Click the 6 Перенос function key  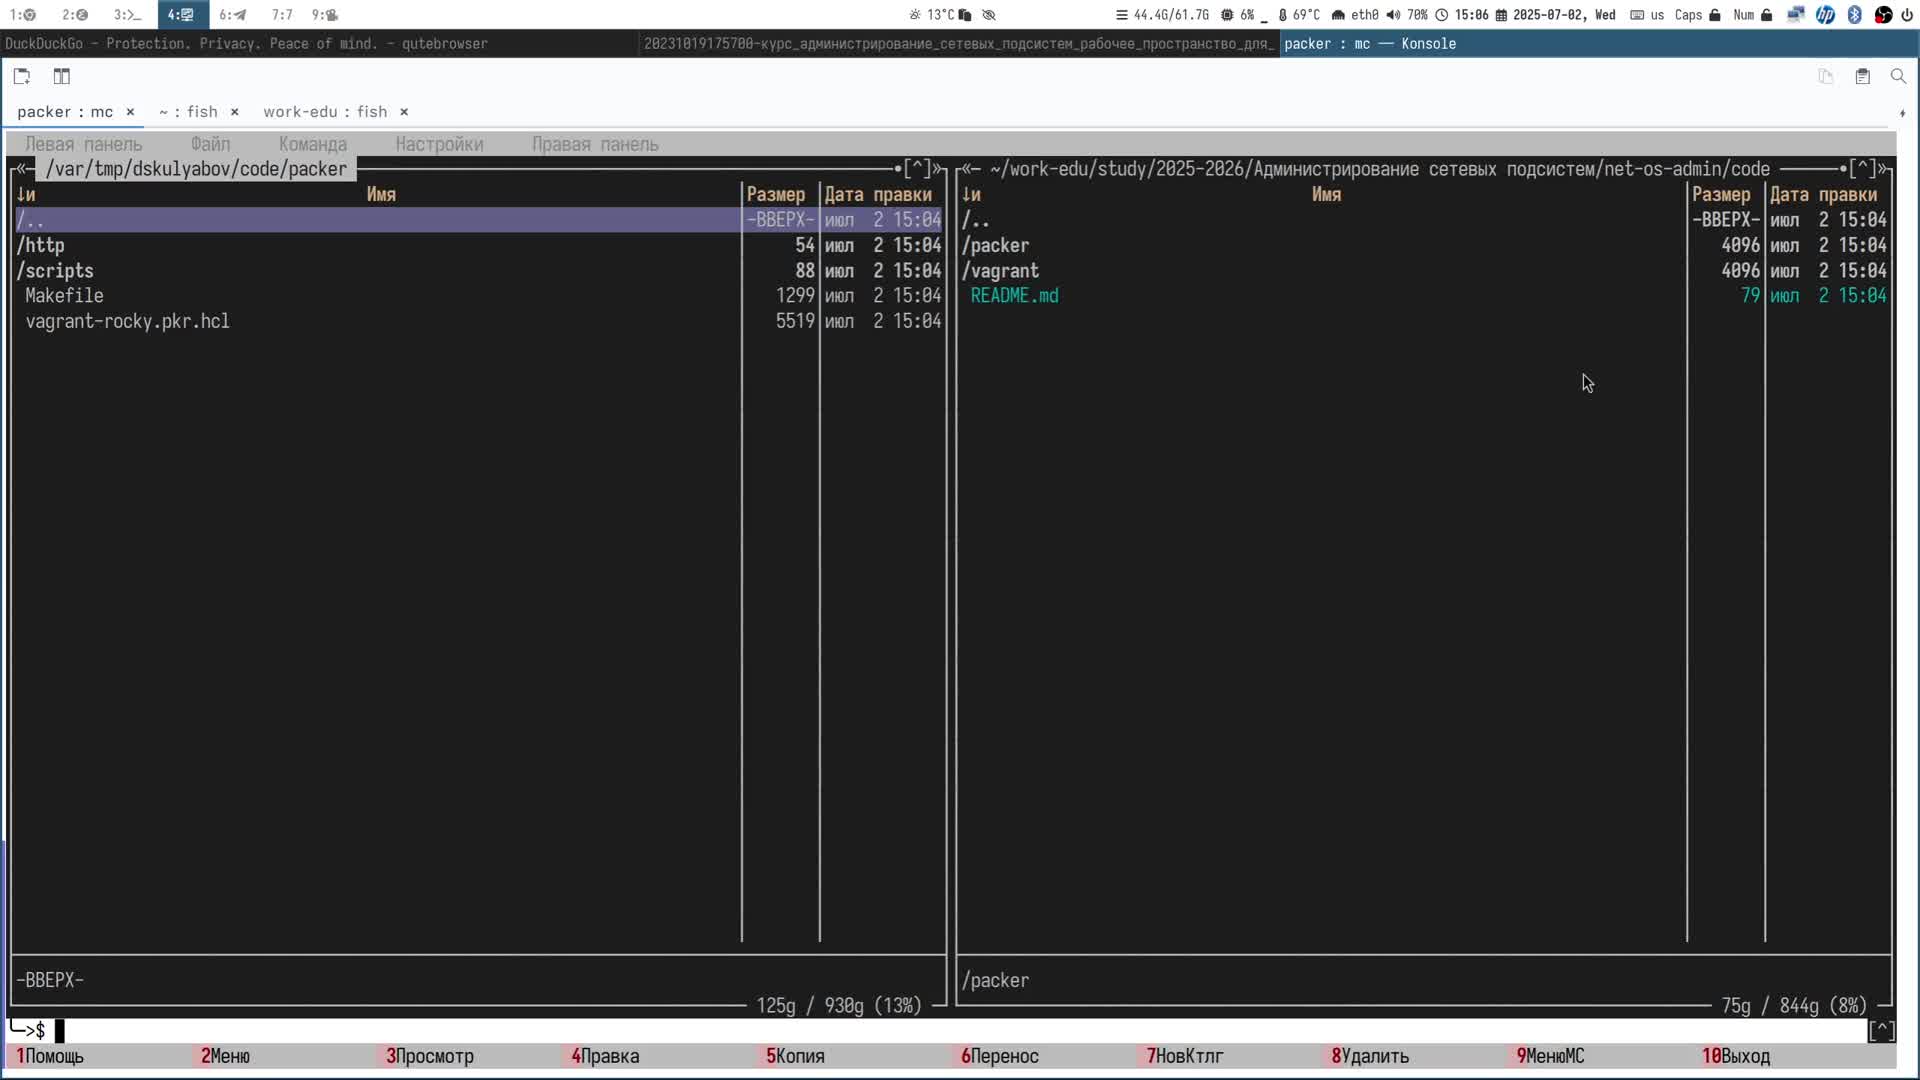1000,1056
